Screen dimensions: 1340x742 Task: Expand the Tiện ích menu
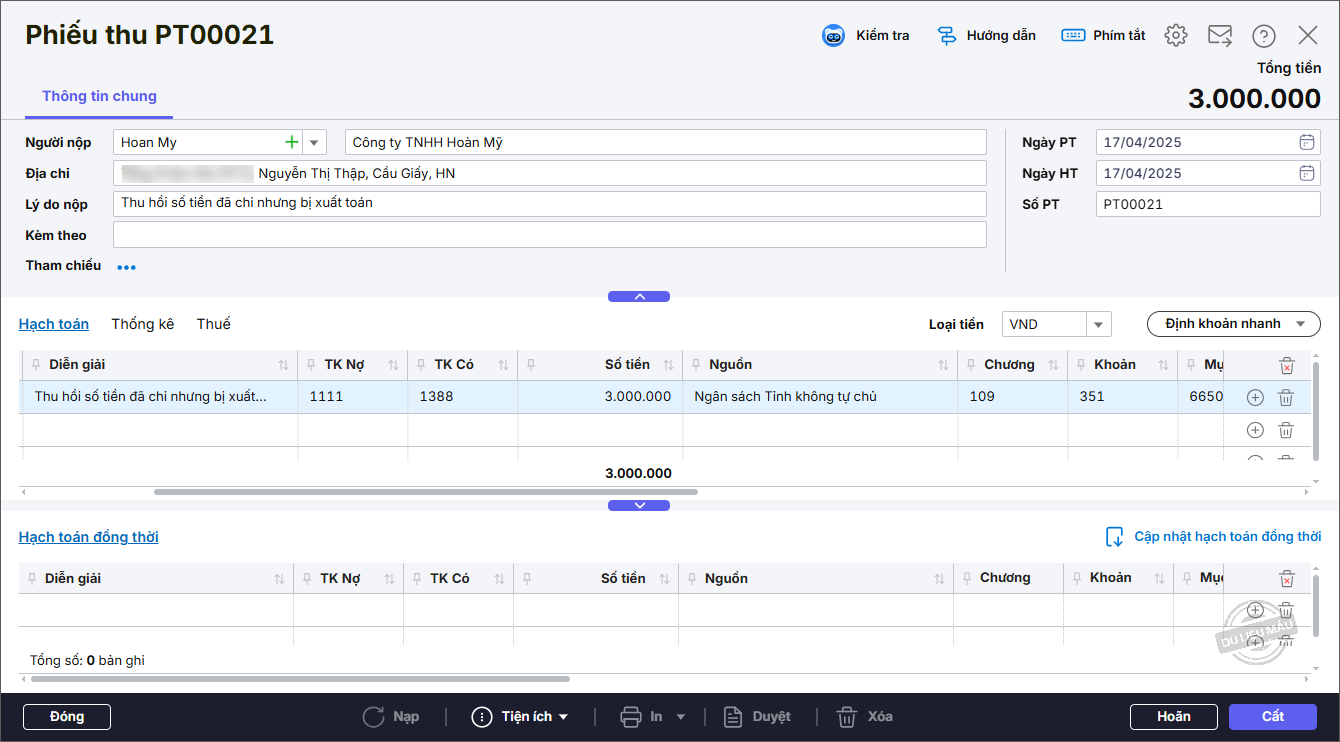[x=521, y=717]
